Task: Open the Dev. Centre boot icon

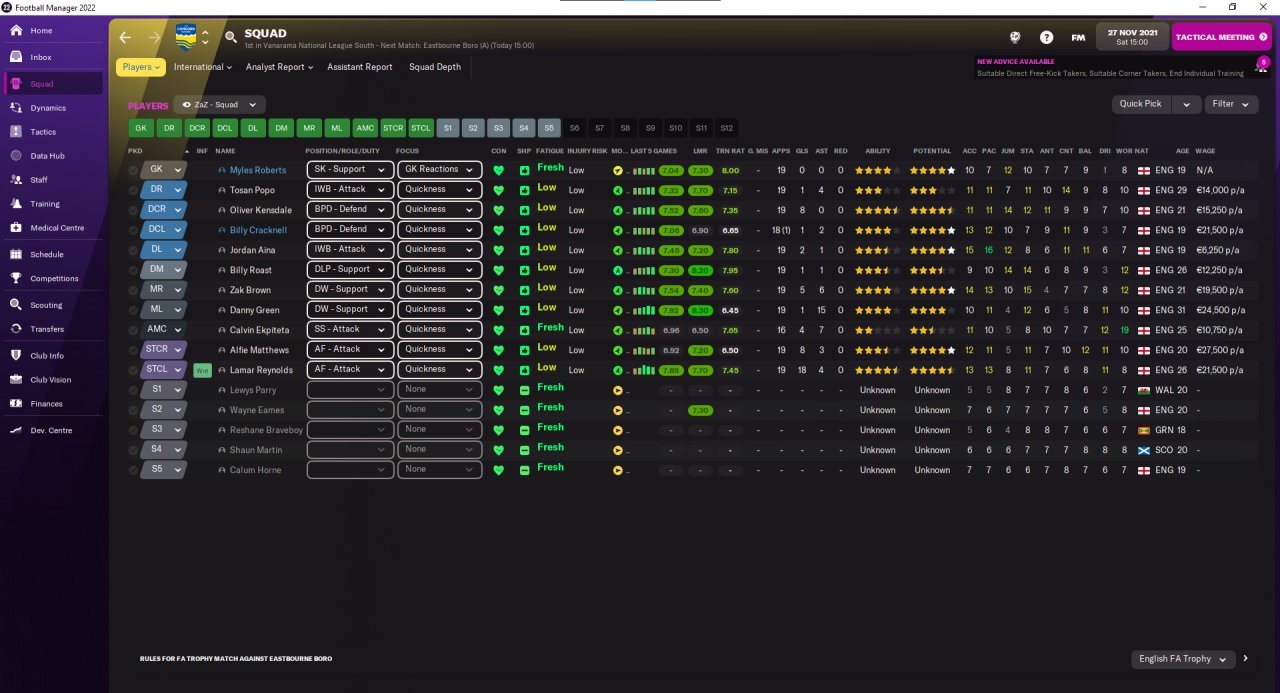Action: click(16, 430)
